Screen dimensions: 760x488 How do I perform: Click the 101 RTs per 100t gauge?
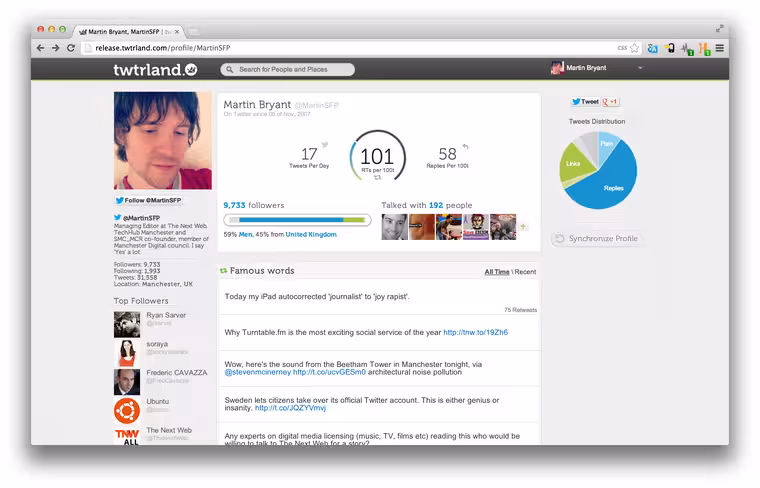point(378,156)
